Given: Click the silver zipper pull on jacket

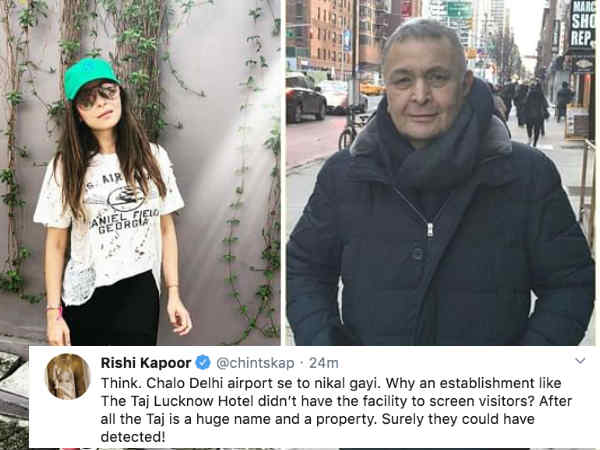Looking at the screenshot, I should [x=430, y=230].
